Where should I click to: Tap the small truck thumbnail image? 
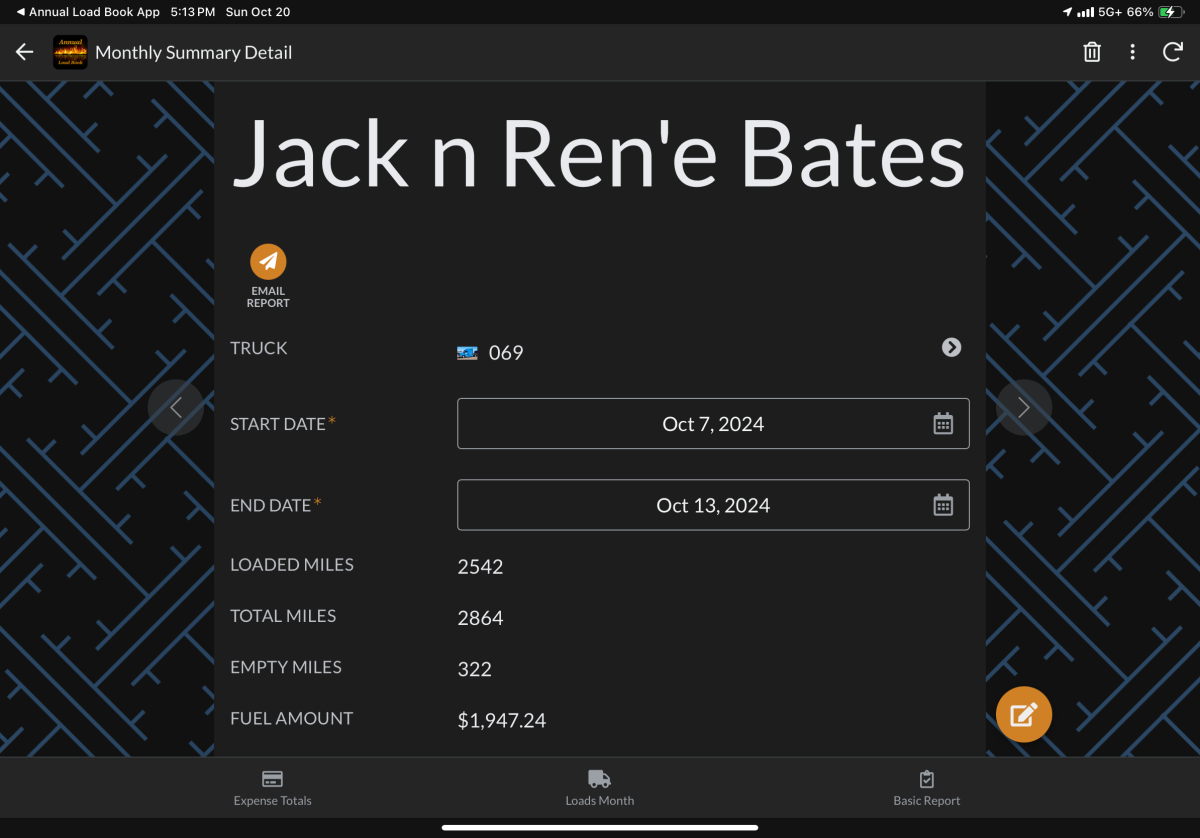(467, 353)
